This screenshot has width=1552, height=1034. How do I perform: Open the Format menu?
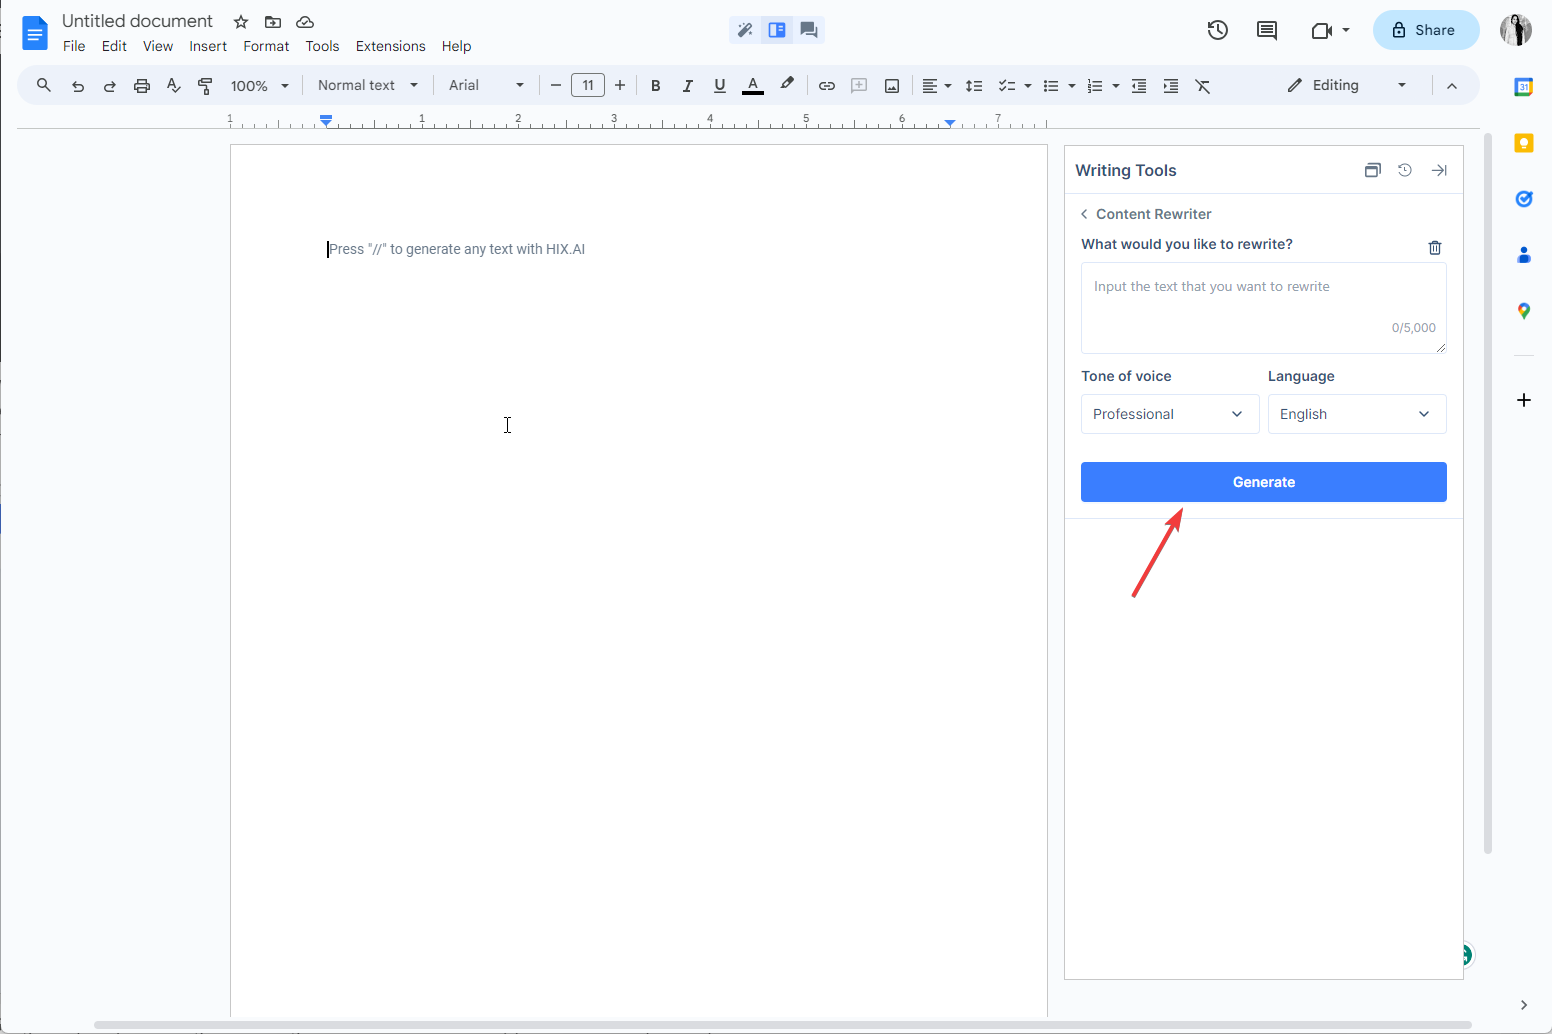point(266,46)
